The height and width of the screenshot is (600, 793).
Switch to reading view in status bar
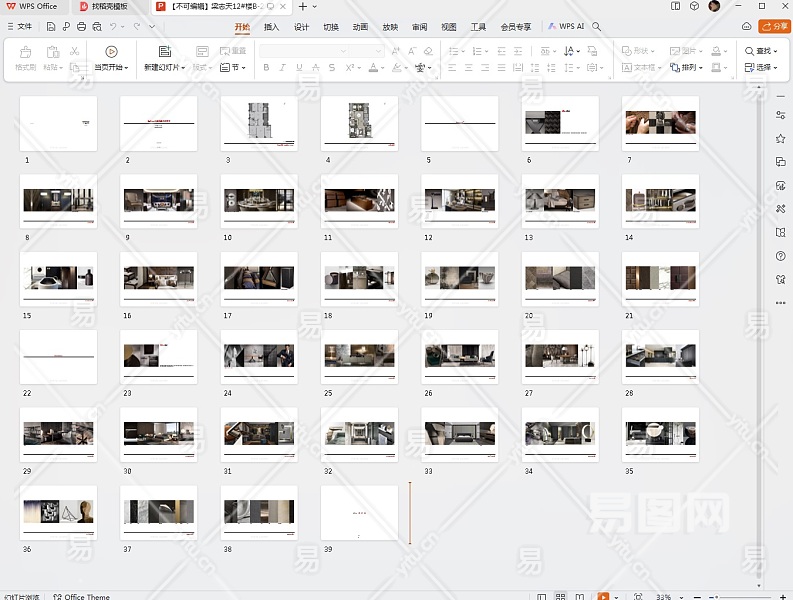581,597
